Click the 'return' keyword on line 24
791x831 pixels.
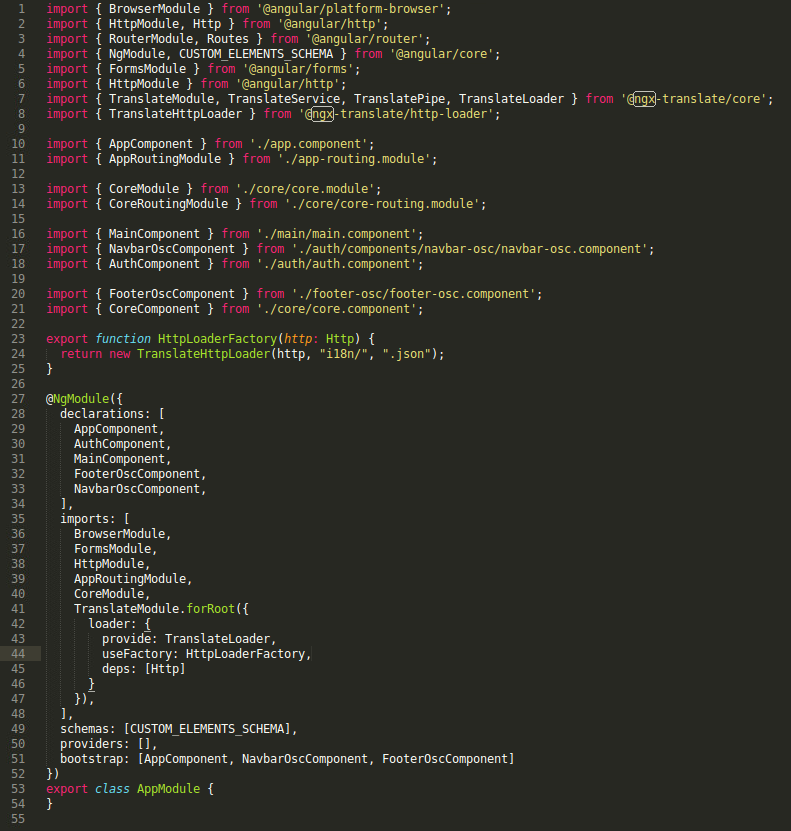[x=81, y=353]
